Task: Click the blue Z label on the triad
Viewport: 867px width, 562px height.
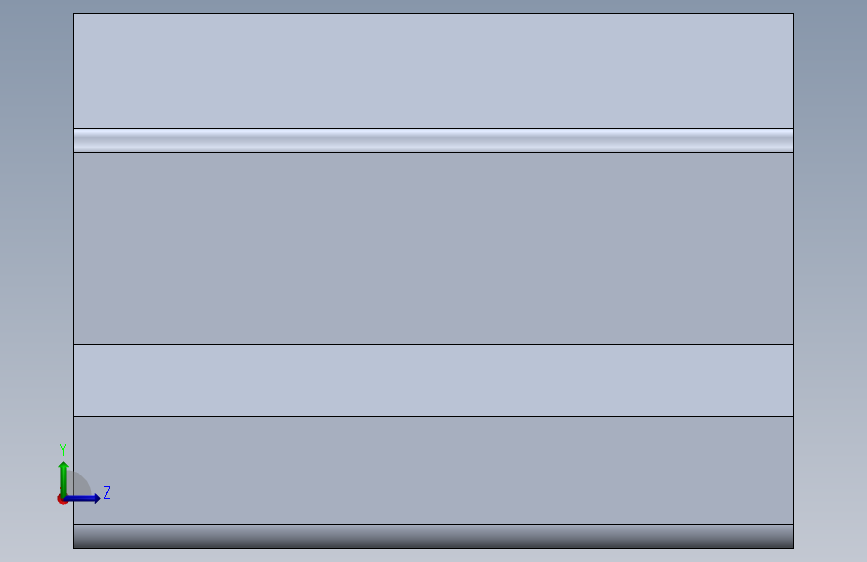Action: pos(107,492)
